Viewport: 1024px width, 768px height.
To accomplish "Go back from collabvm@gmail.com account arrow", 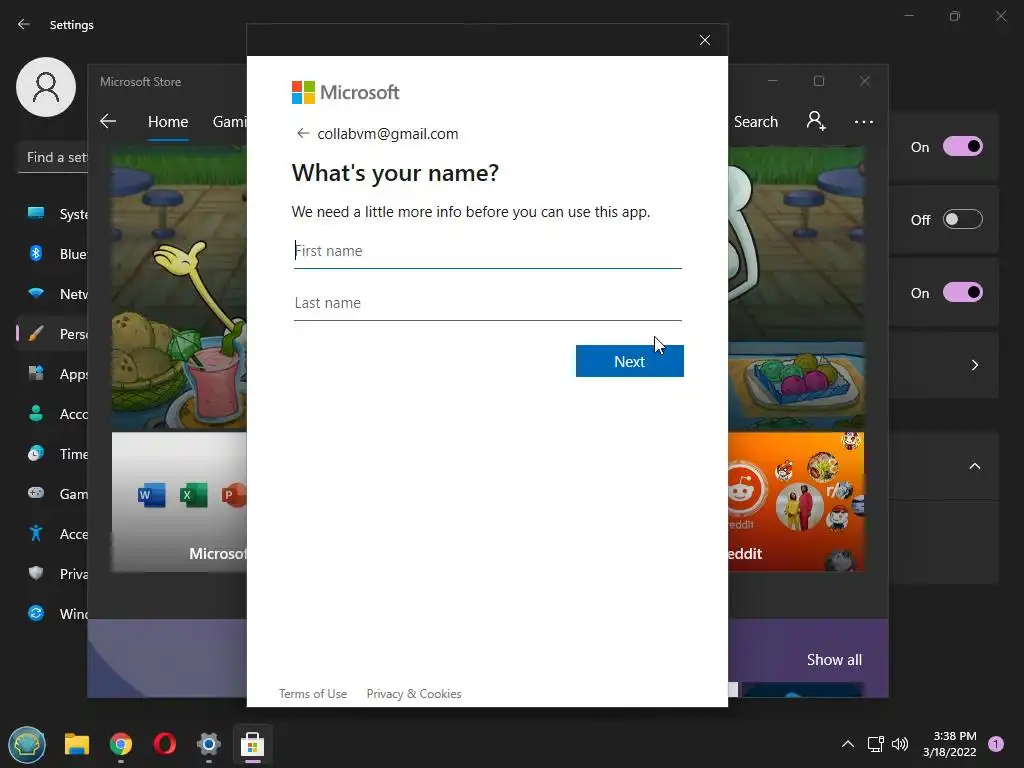I will (x=302, y=133).
